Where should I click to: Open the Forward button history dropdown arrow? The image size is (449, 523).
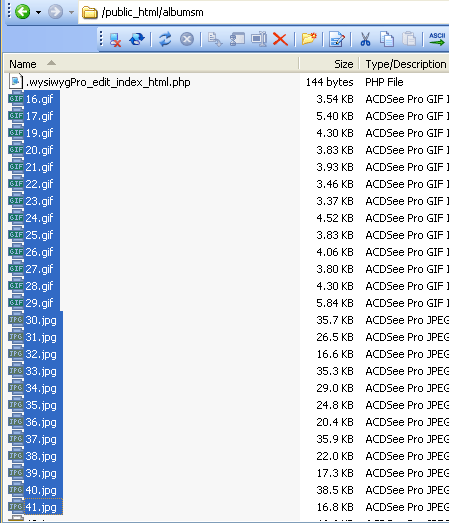(71, 13)
